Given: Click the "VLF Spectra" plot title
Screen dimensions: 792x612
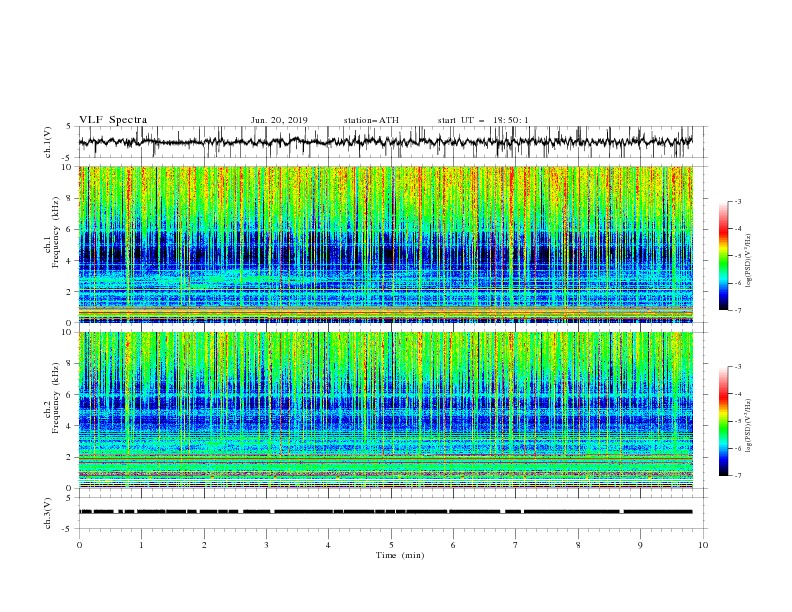Looking at the screenshot, I should tap(113, 120).
